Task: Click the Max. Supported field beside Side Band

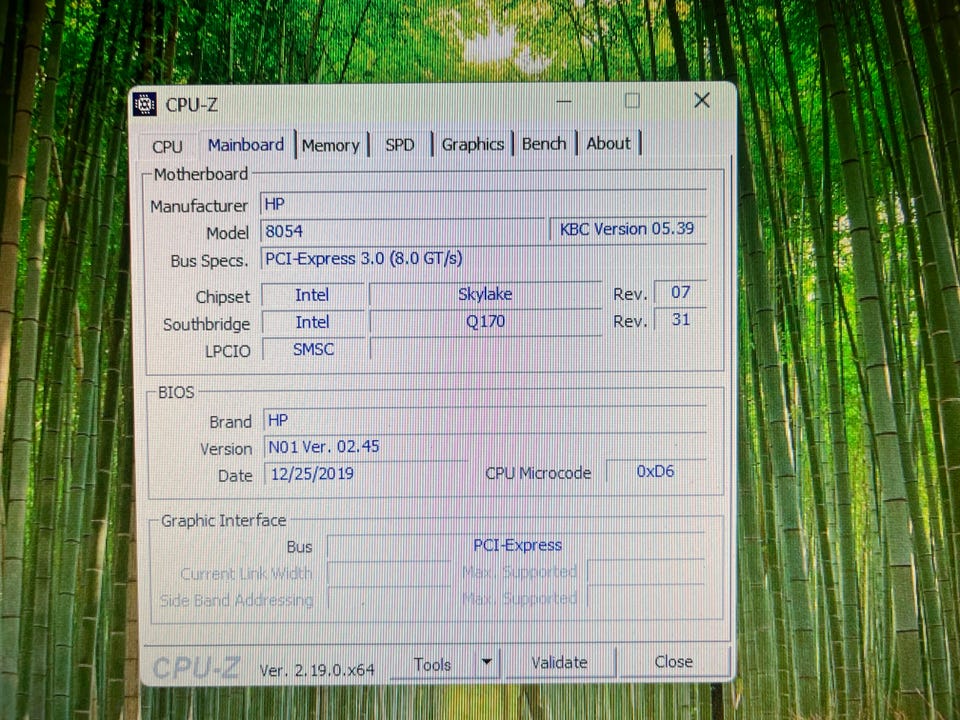Action: coord(647,596)
